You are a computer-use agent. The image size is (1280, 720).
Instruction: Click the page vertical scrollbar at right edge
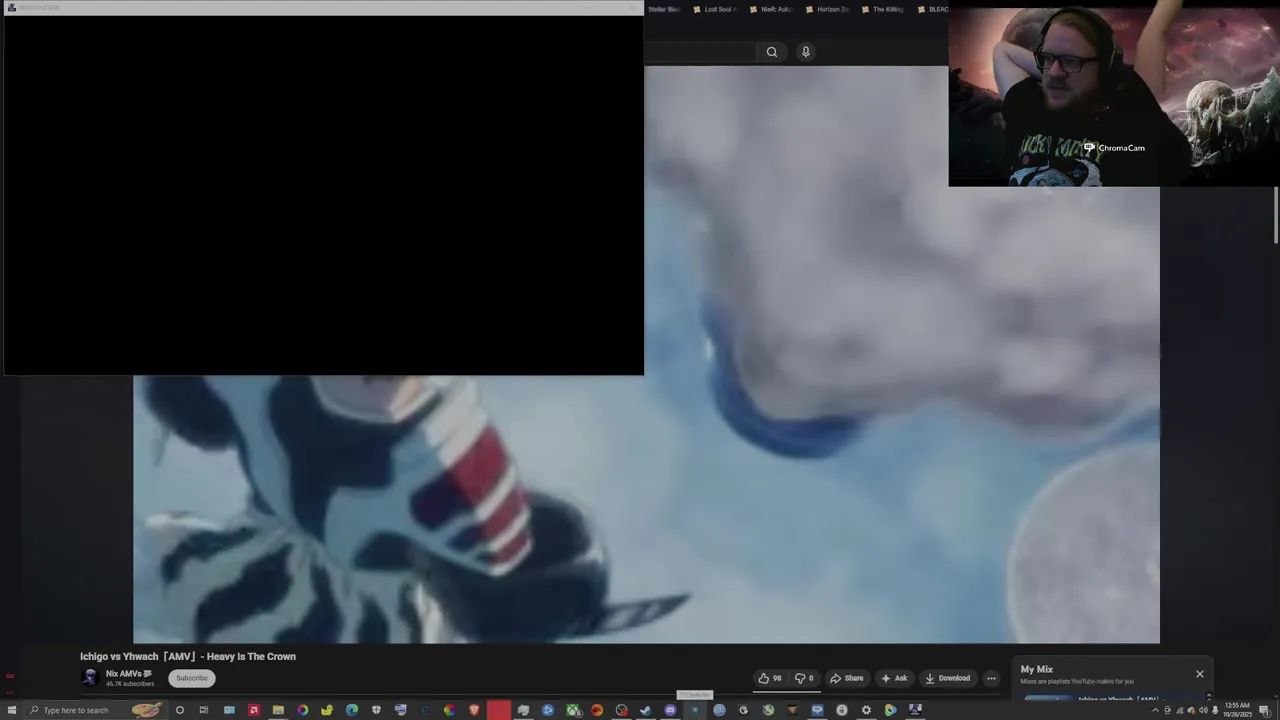click(x=1276, y=215)
